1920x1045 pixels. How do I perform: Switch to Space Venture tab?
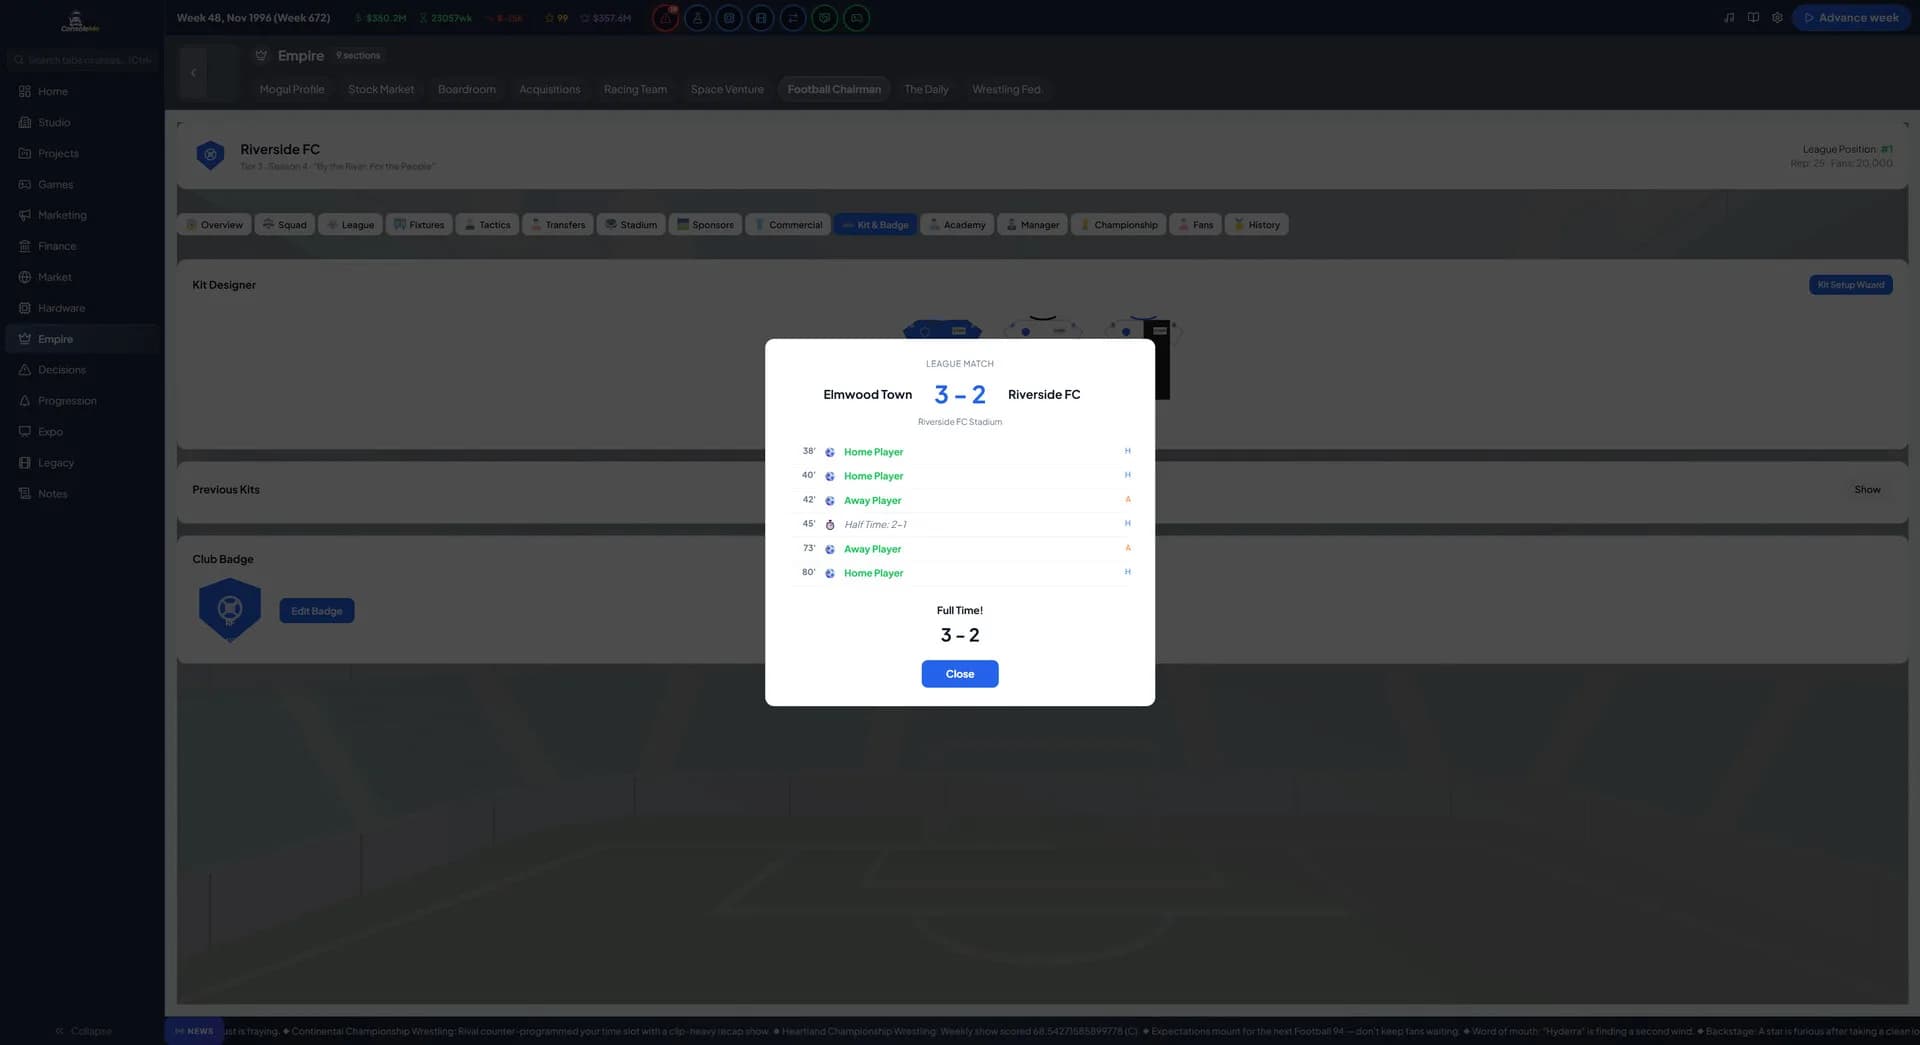727,89
